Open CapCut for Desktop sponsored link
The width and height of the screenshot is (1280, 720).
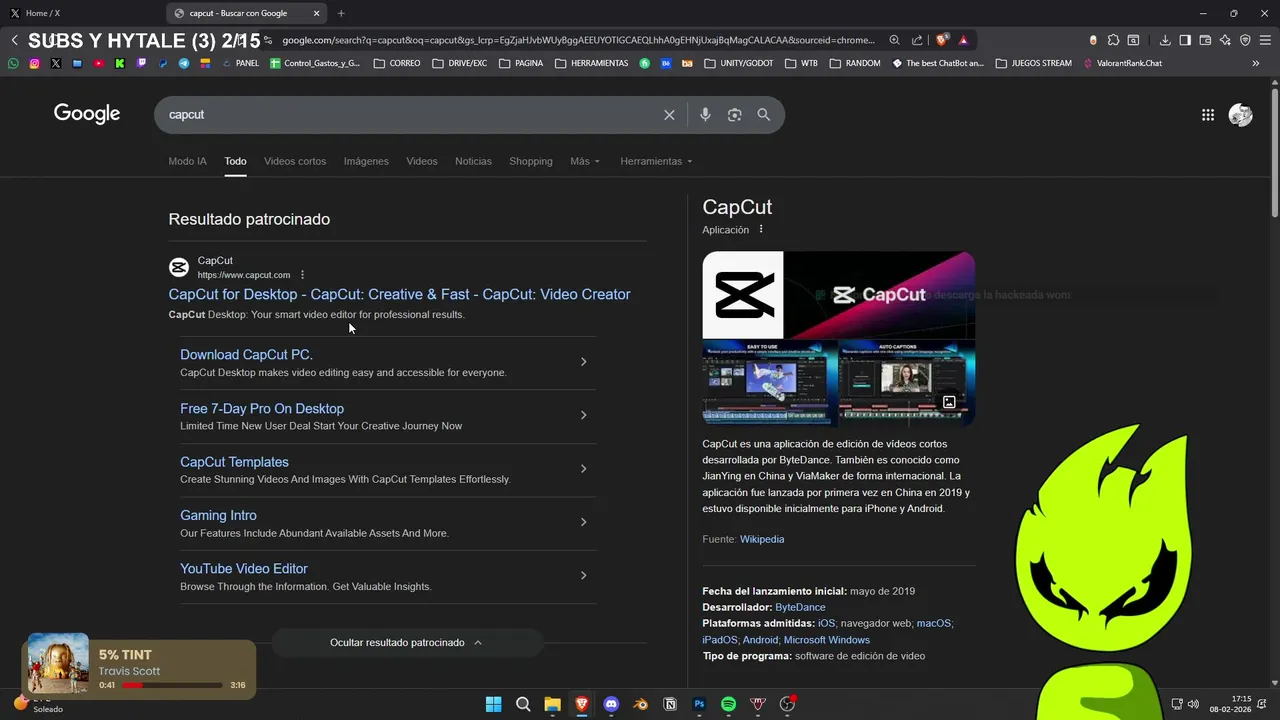pyautogui.click(x=399, y=294)
